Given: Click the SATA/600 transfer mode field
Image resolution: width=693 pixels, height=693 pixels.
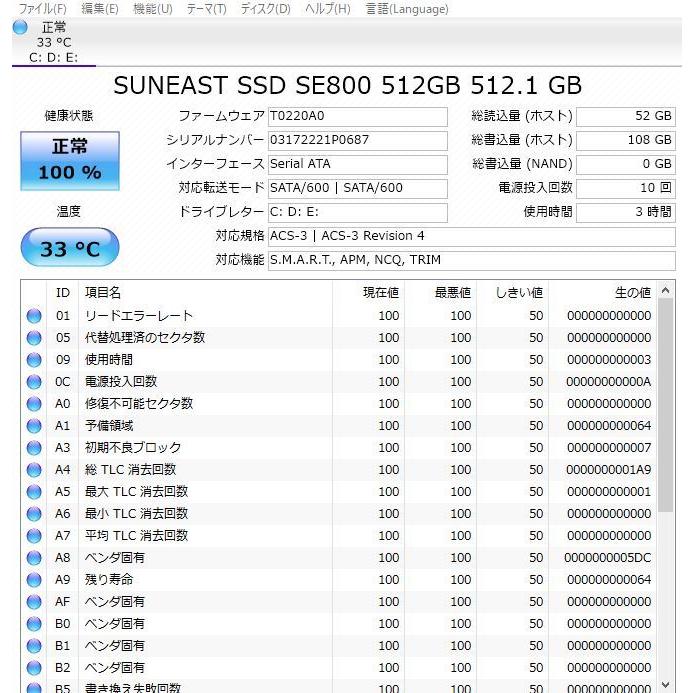Looking at the screenshot, I should point(358,188).
